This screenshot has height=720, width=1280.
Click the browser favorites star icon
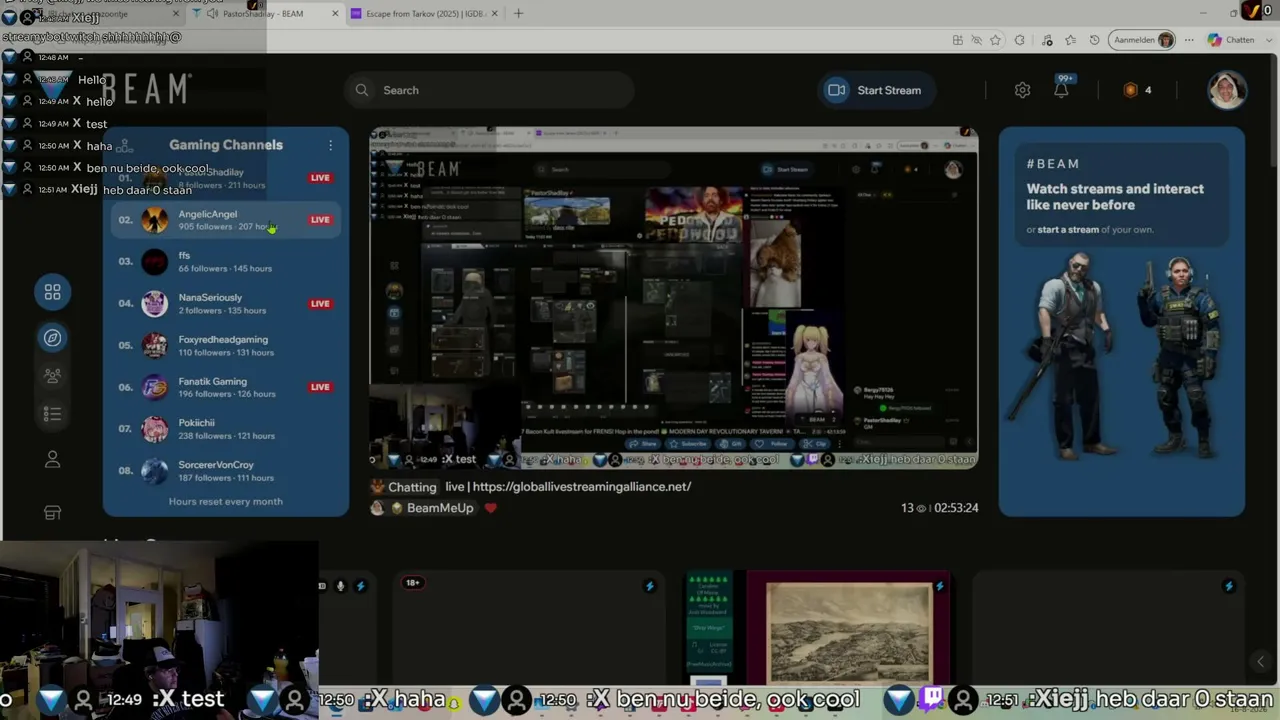(995, 40)
